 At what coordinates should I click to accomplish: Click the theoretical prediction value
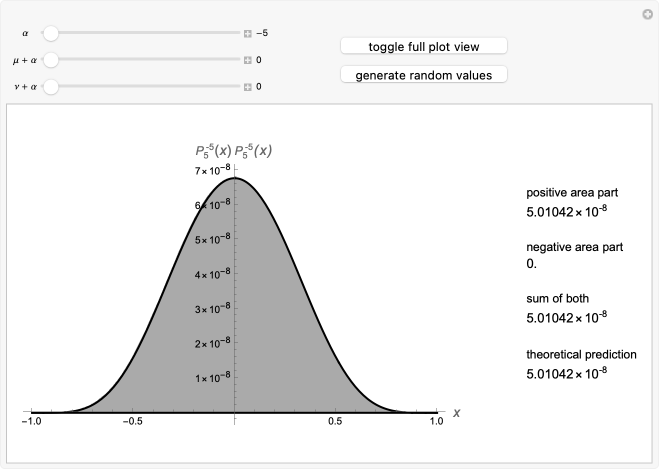(x=566, y=373)
